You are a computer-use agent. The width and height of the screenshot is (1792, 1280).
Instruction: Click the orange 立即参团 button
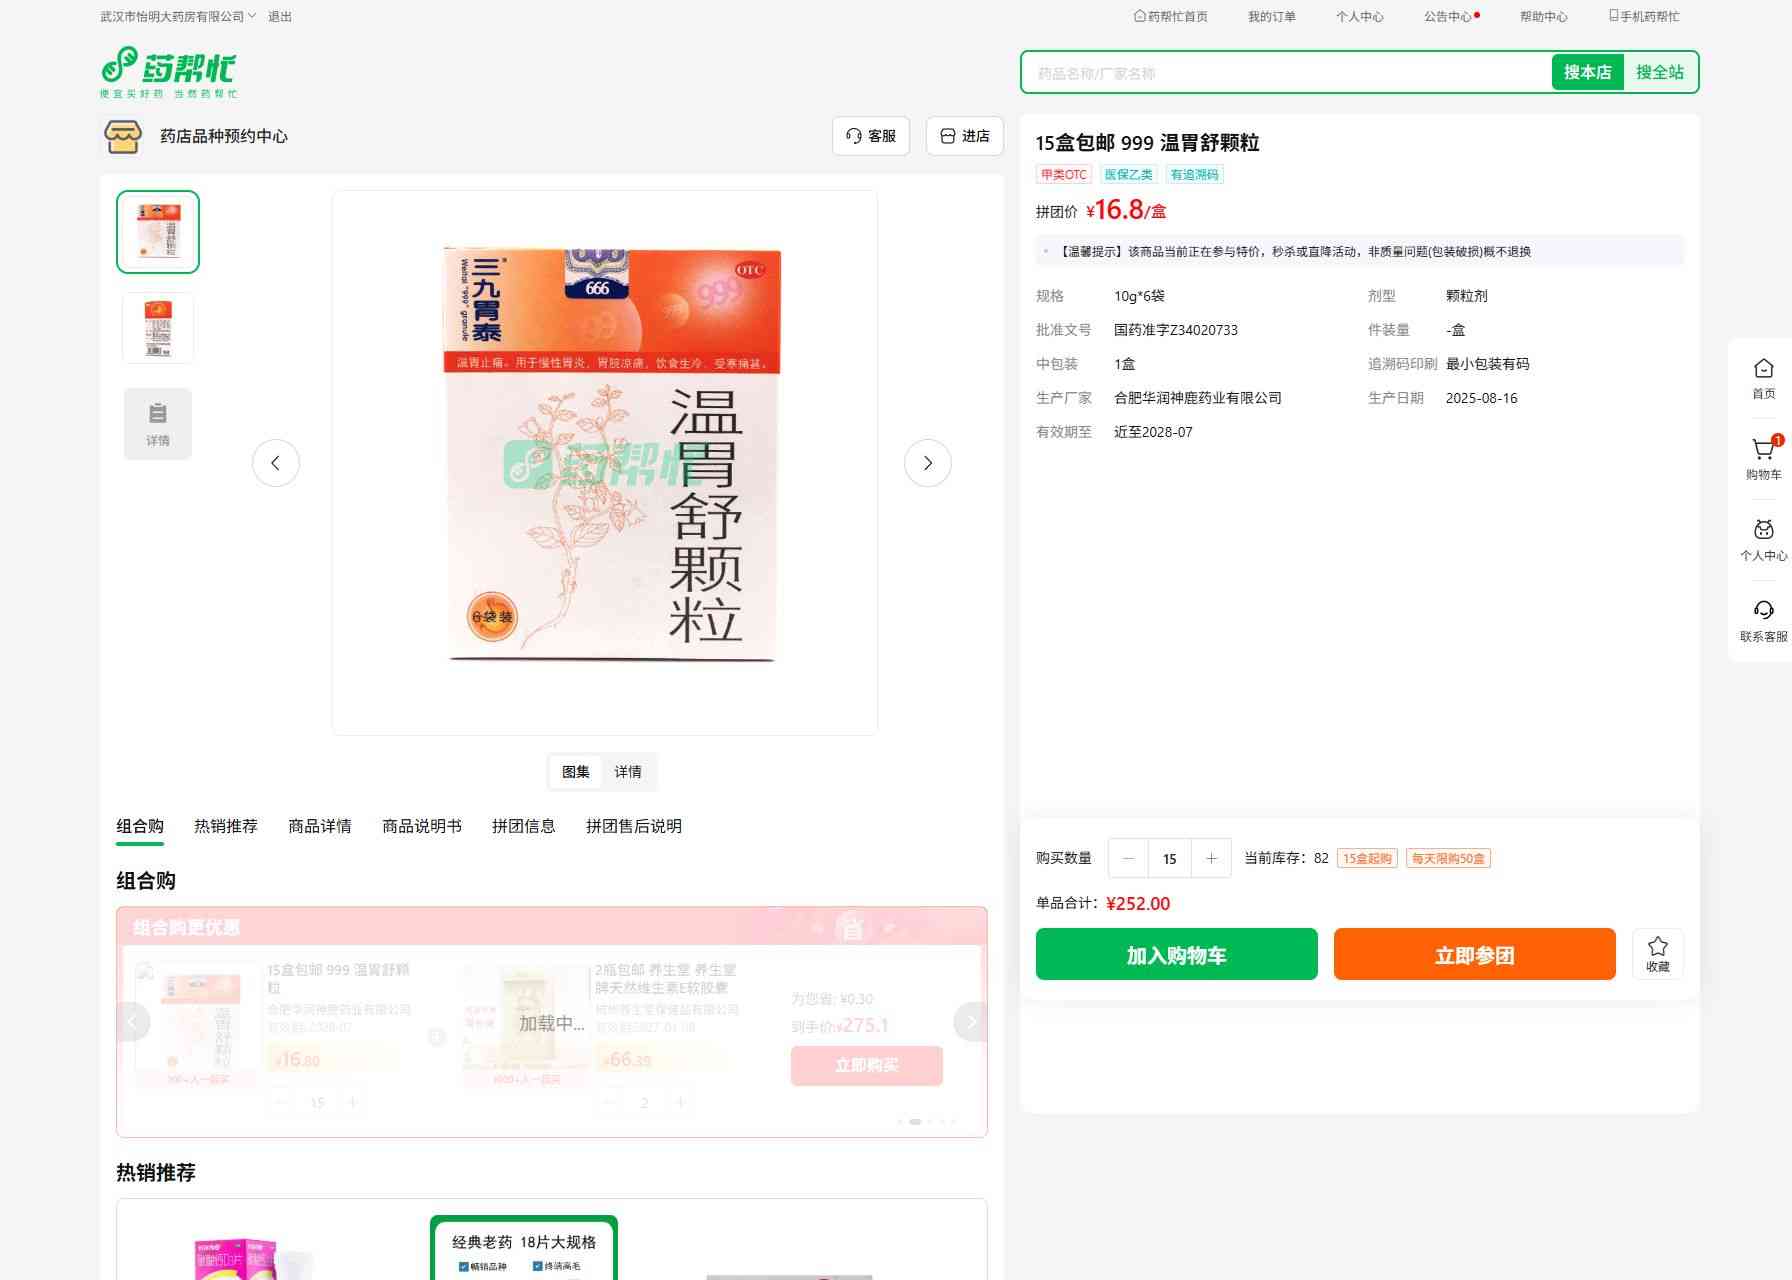coord(1474,954)
